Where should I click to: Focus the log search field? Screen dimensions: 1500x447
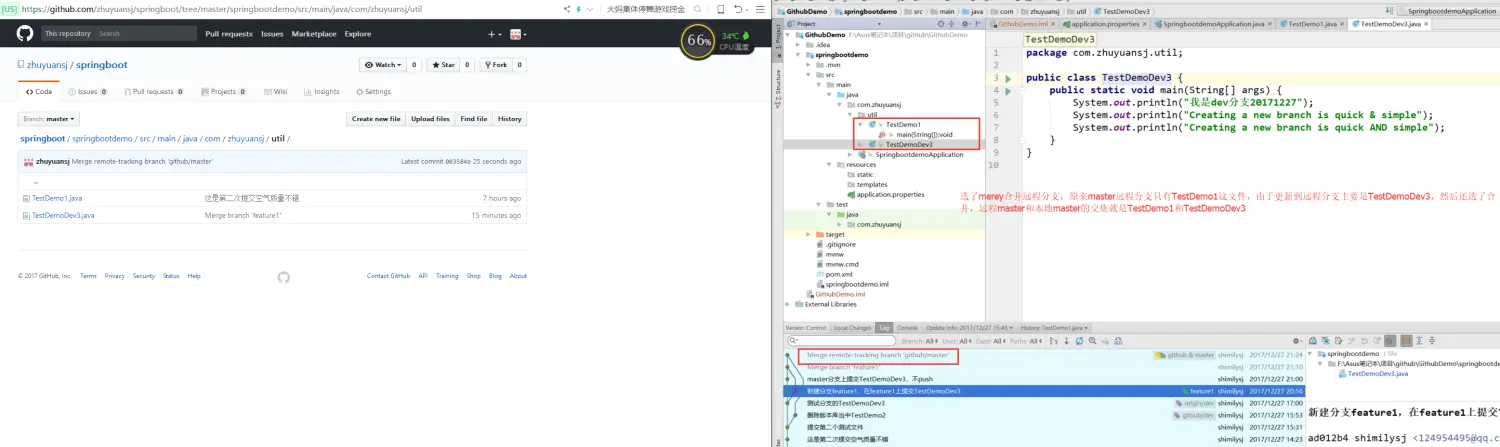click(840, 341)
